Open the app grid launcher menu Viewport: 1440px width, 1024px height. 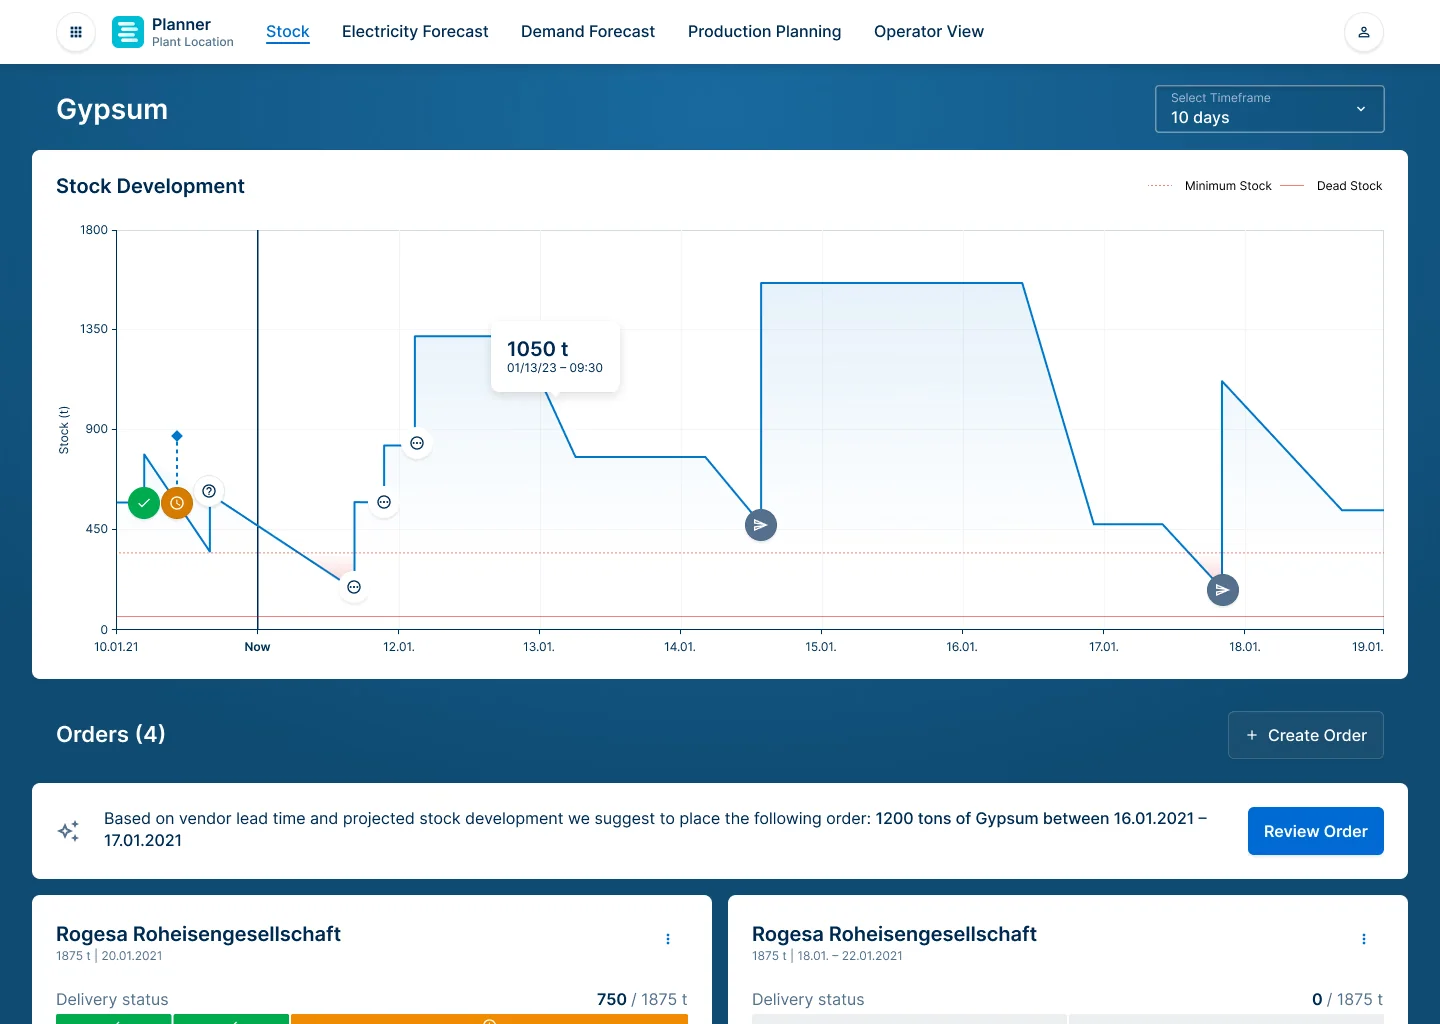click(76, 32)
